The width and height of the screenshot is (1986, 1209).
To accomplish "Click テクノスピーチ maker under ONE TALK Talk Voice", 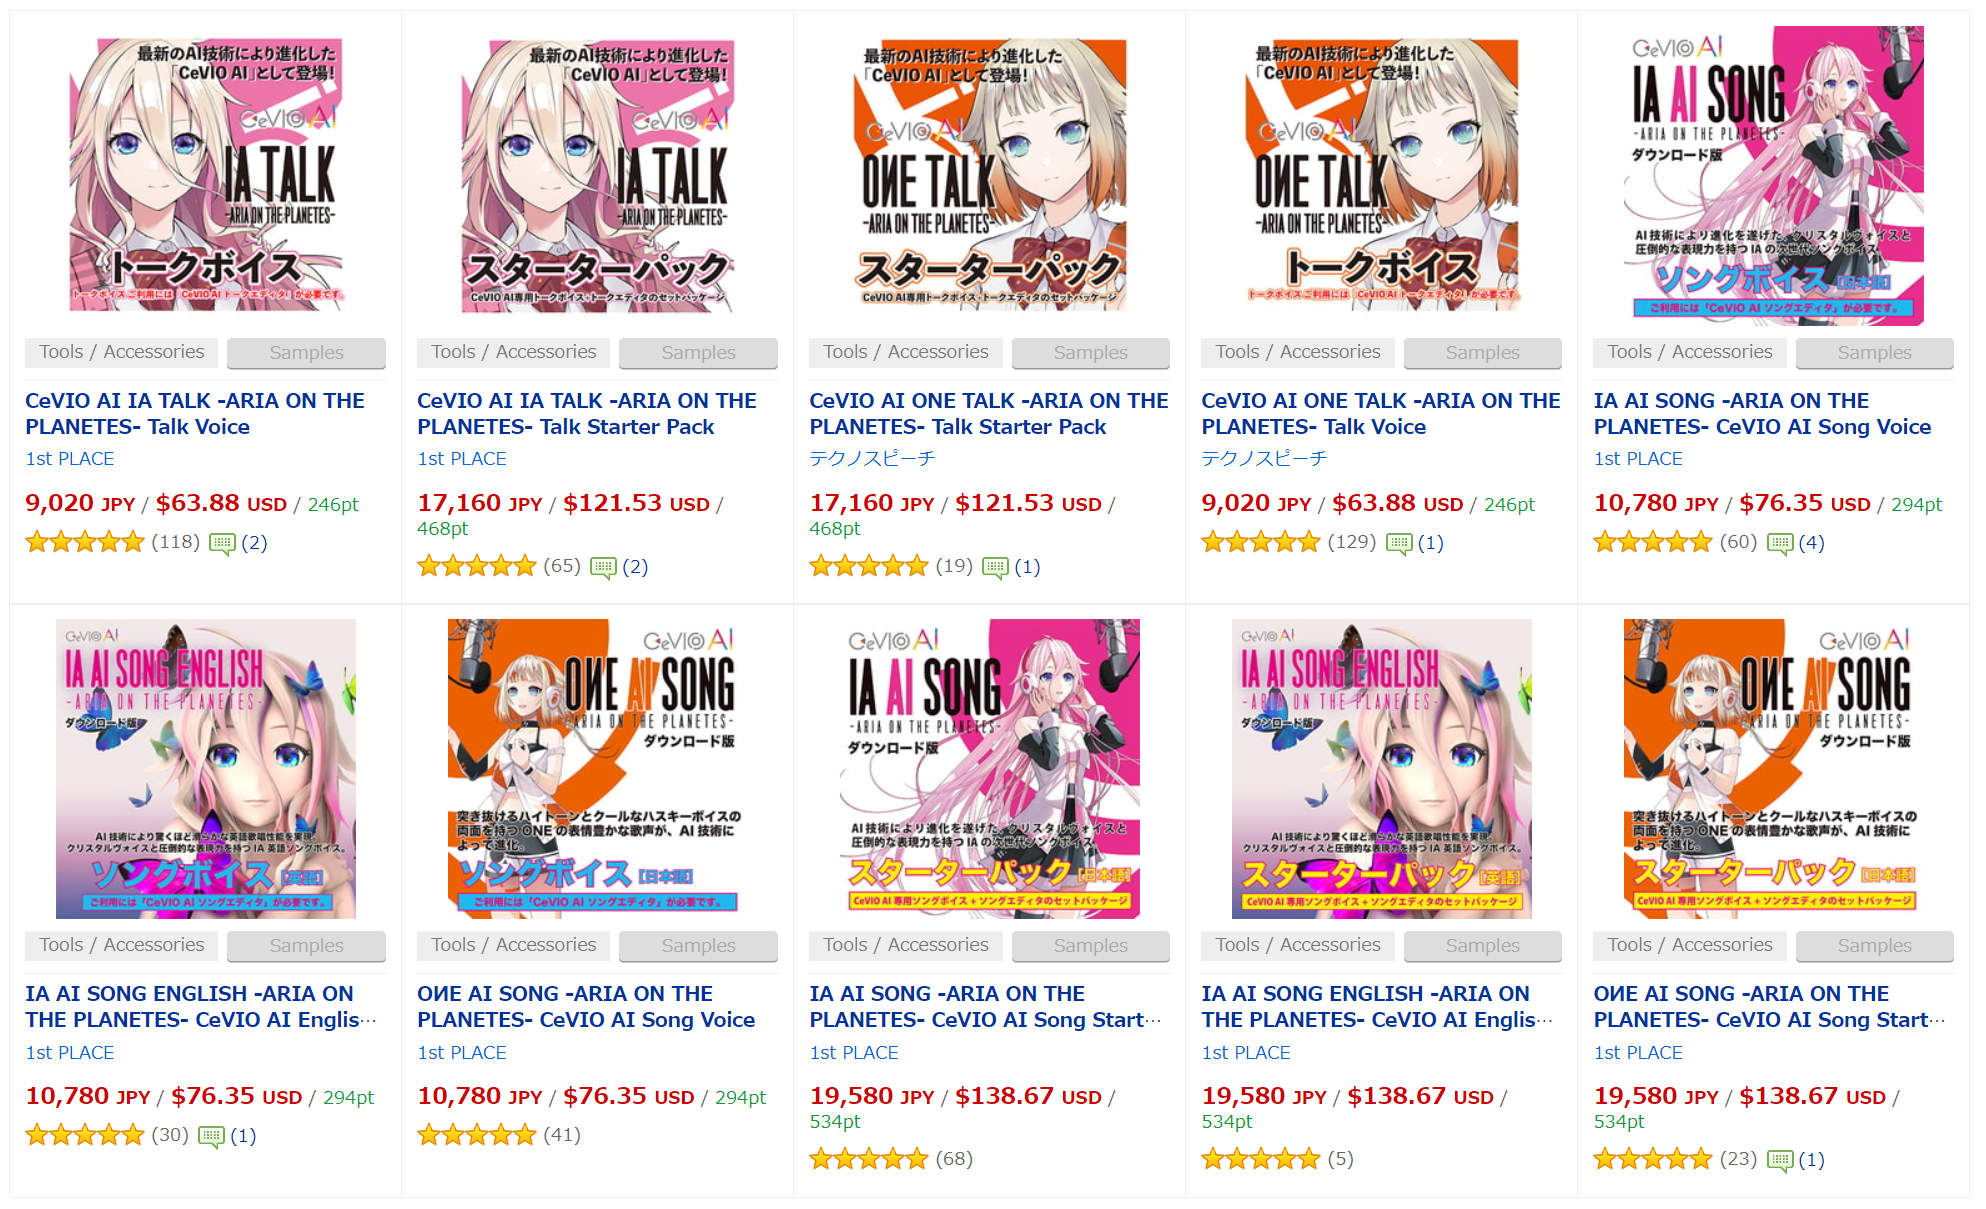I will tap(1264, 458).
